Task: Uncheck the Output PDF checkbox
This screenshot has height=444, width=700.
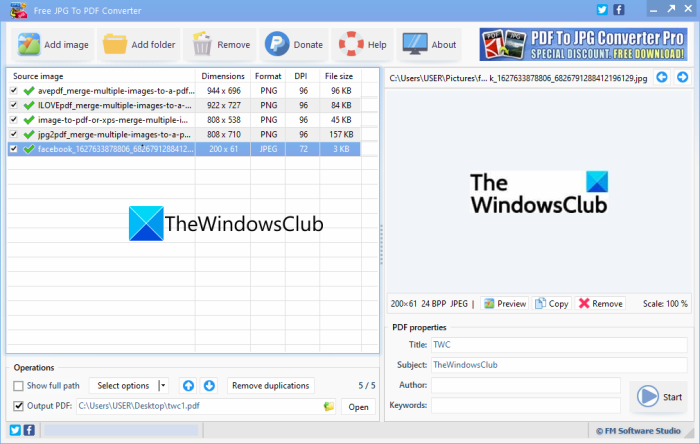Action: click(x=18, y=406)
